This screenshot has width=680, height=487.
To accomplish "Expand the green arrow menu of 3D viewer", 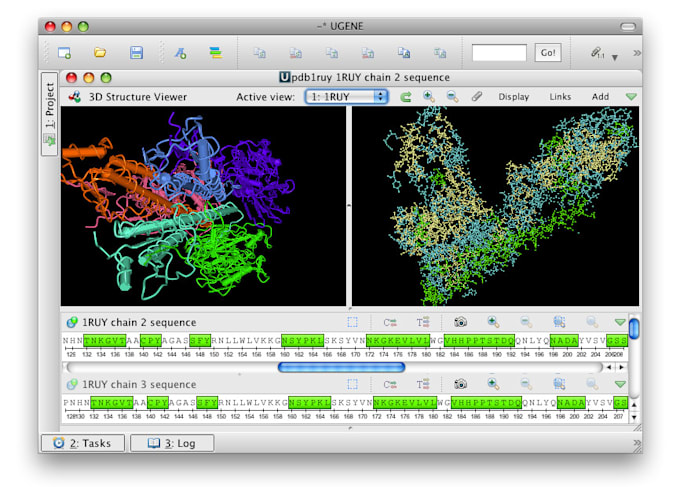I will pos(630,97).
